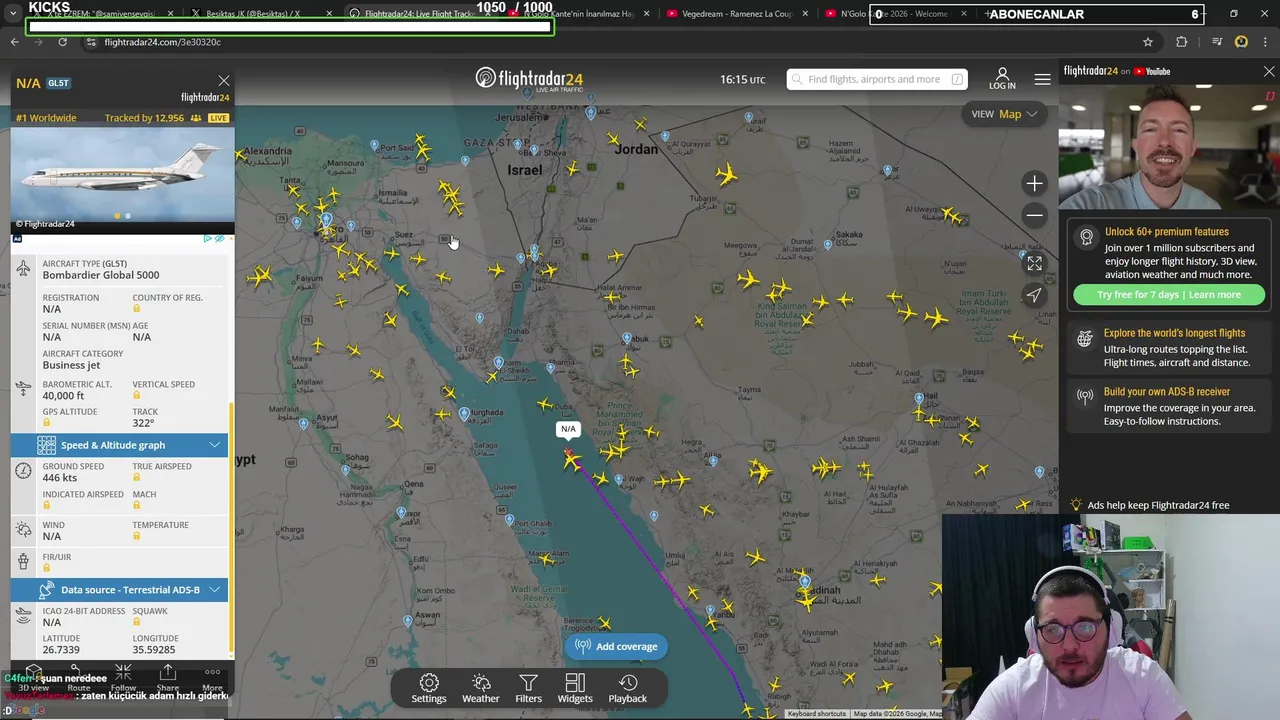Zoom in the map with the plus button
Image resolution: width=1280 pixels, height=720 pixels.
coord(1034,183)
